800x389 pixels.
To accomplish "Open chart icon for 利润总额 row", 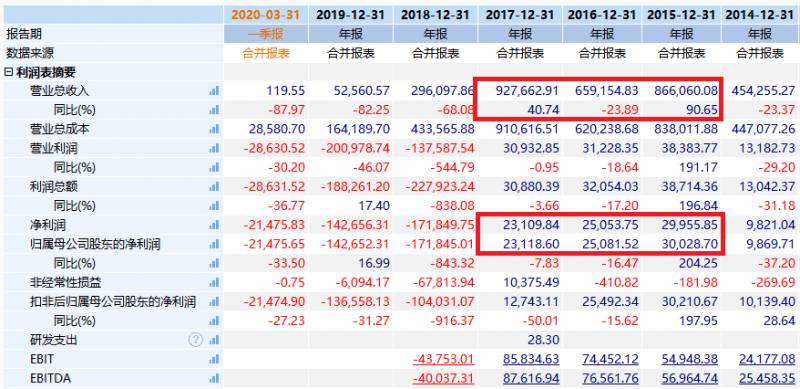I will click(x=214, y=187).
